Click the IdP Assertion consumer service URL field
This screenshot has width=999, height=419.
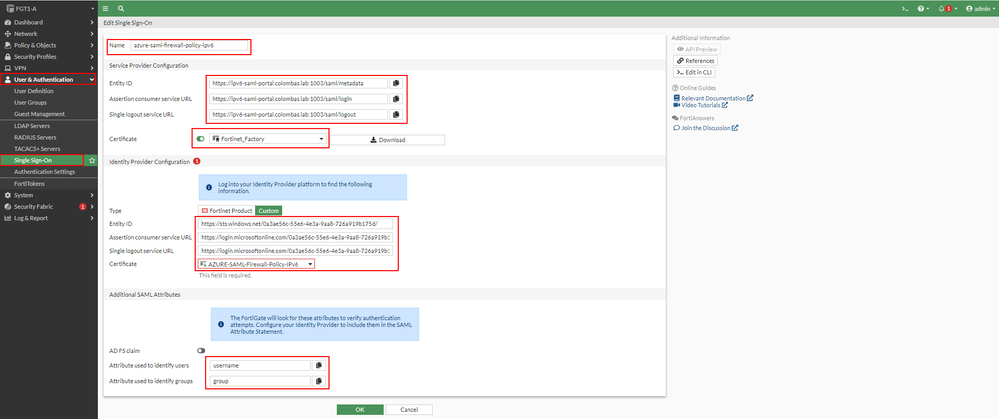click(295, 237)
